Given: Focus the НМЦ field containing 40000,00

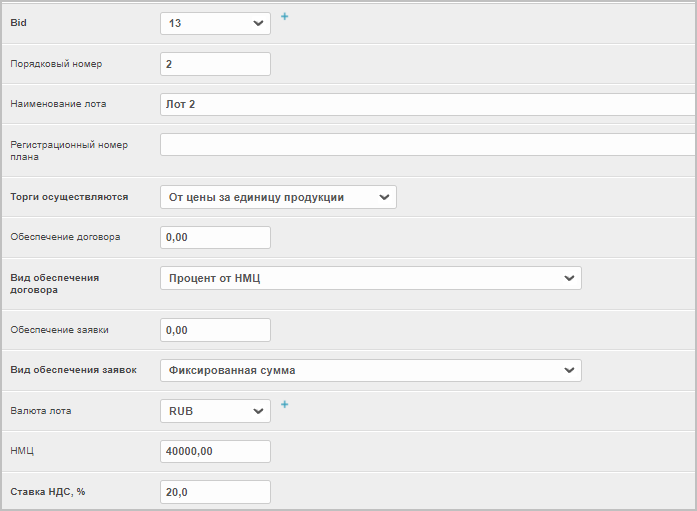Looking at the screenshot, I should (x=215, y=451).
